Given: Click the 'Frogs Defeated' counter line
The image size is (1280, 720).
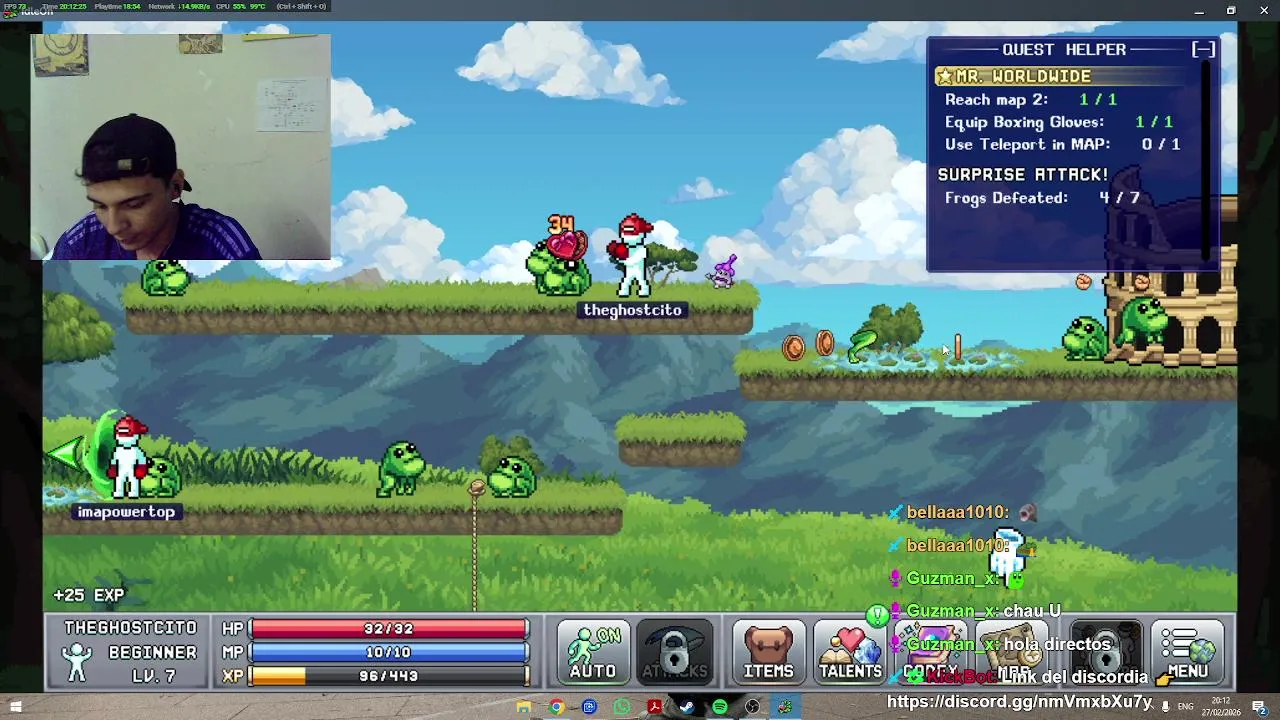Looking at the screenshot, I should click(x=1042, y=198).
